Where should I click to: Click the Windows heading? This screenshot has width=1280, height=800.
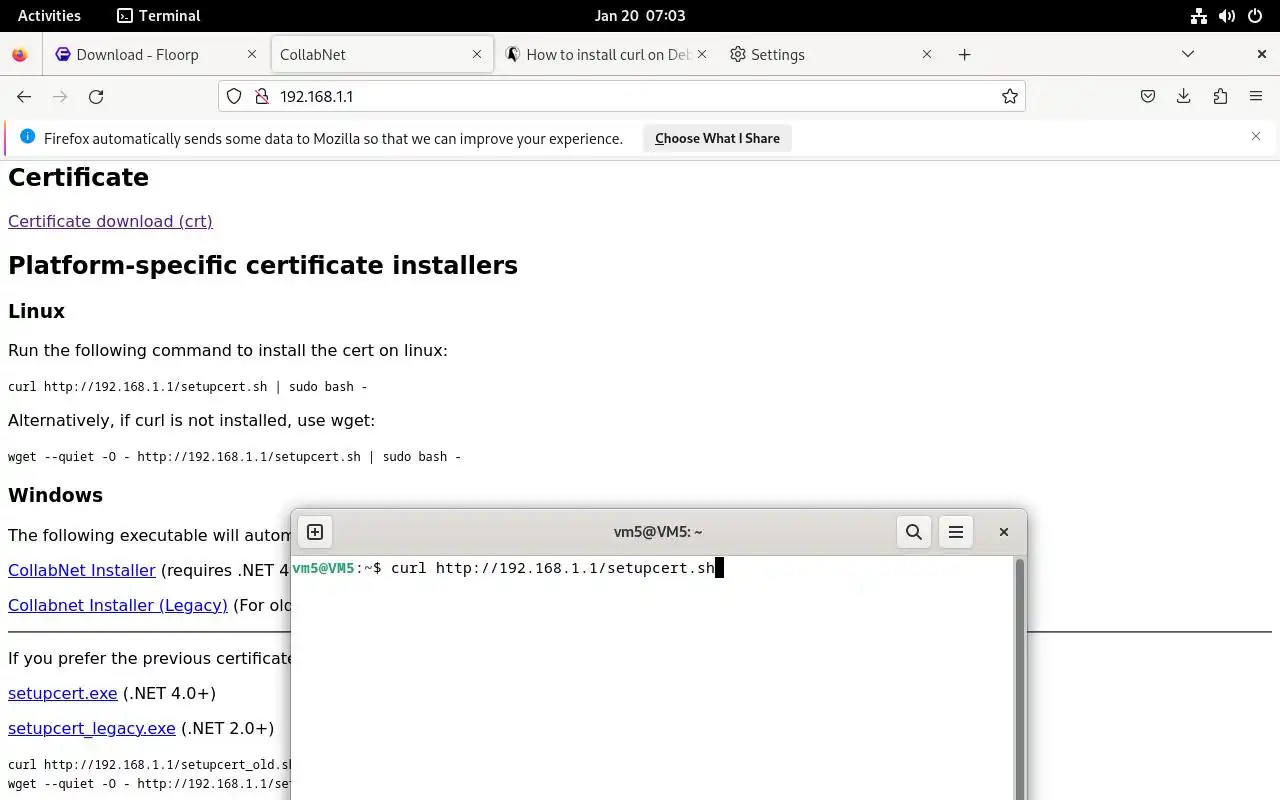55,495
